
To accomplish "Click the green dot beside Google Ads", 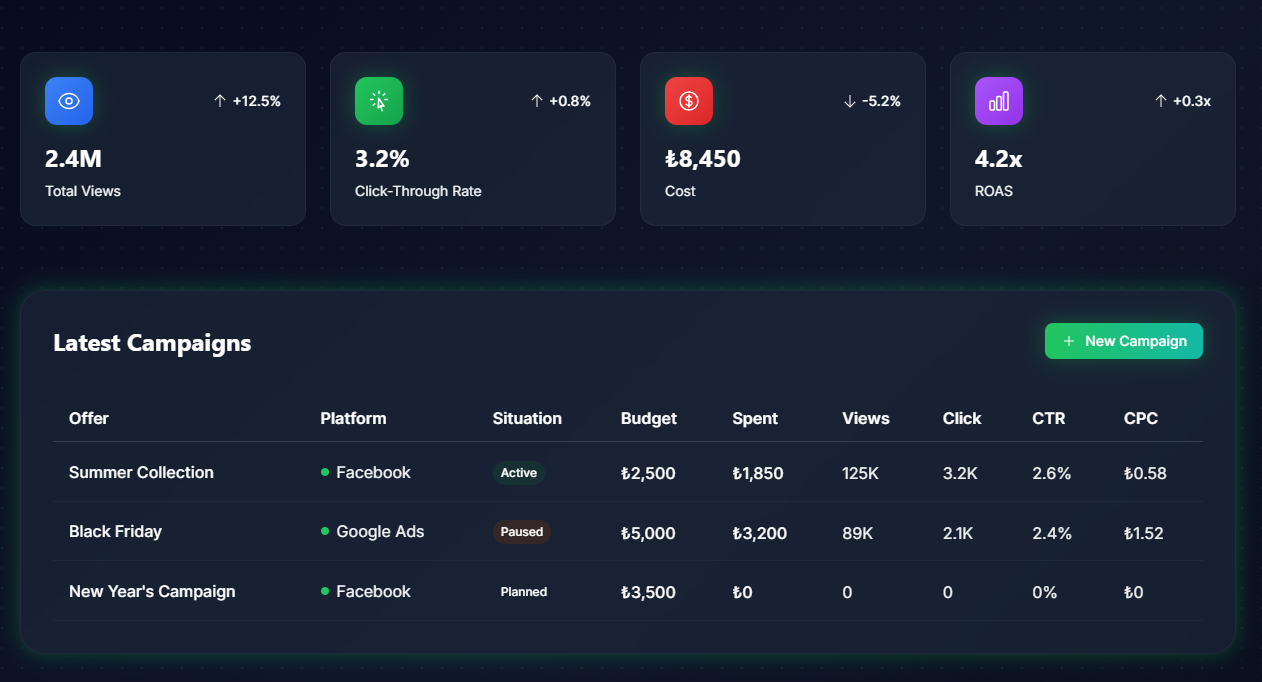I will [x=325, y=532].
